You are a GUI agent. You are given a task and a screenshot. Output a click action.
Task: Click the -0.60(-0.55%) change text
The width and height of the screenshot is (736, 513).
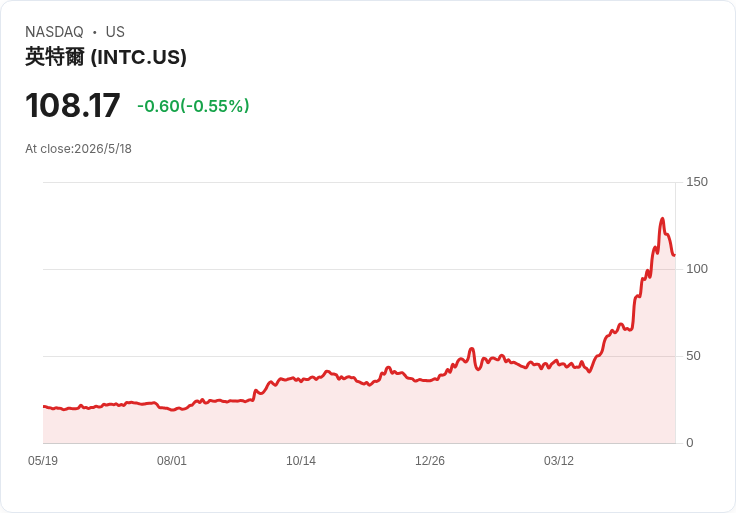[193, 106]
